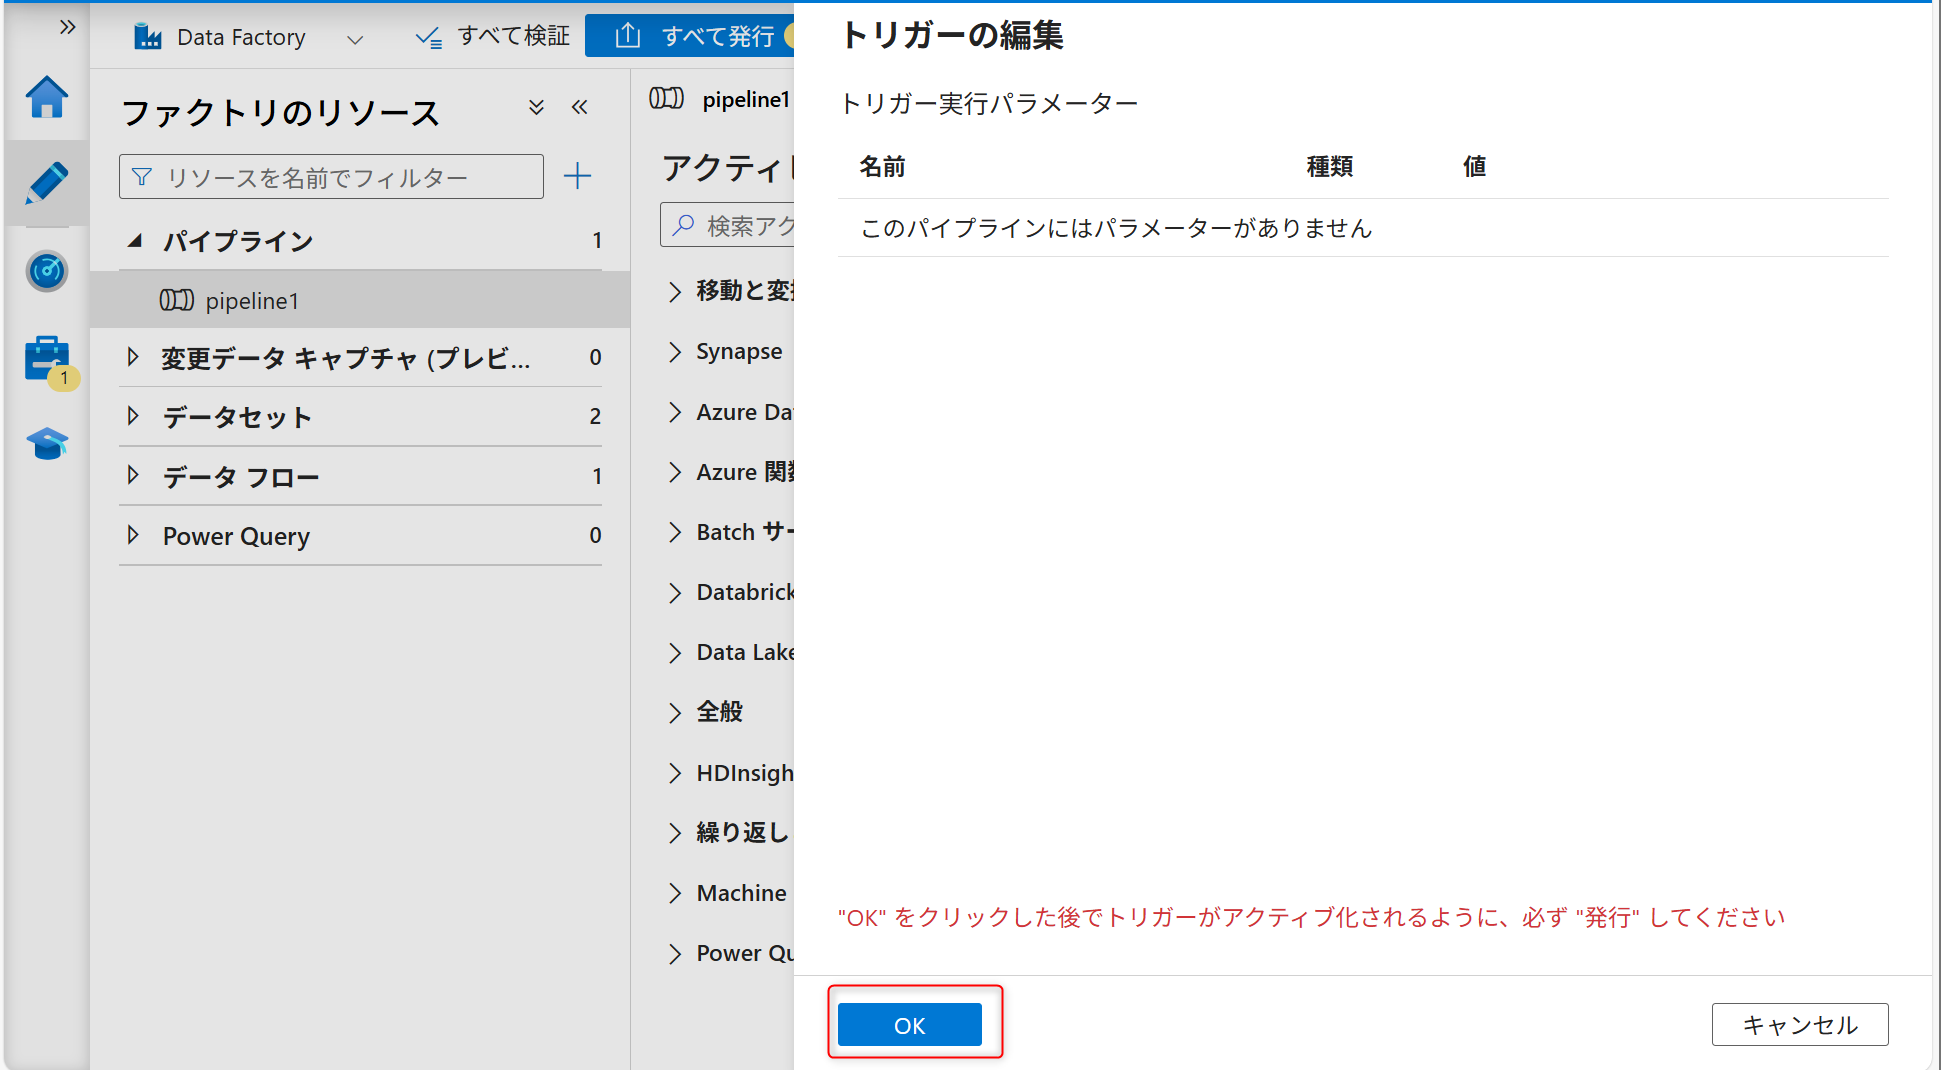Click the plus icon to add resource
This screenshot has height=1070, width=1941.
[x=577, y=177]
